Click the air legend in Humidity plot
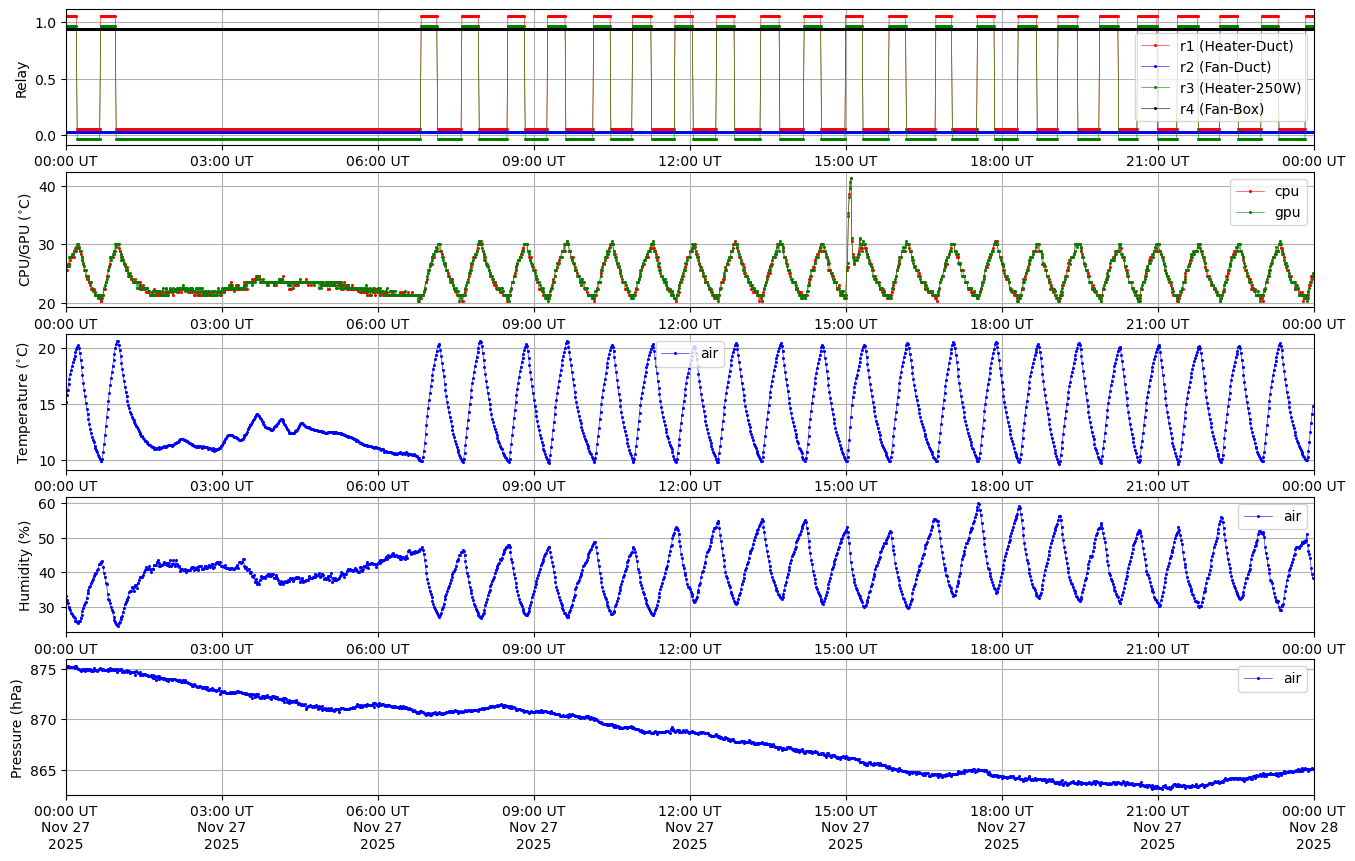The image size is (1355, 861). pos(1293,516)
